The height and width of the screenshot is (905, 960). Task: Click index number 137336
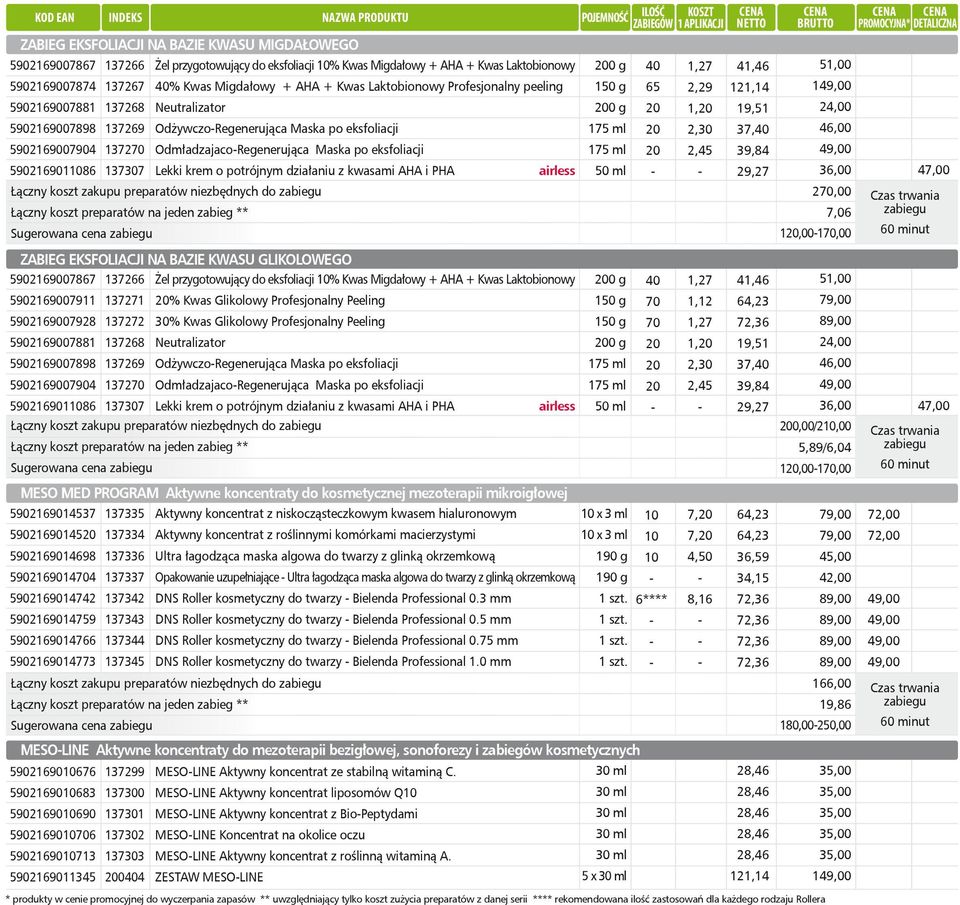coord(125,556)
